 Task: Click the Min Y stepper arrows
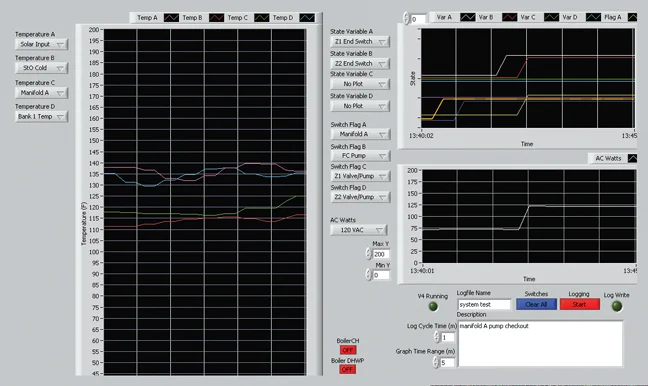coord(369,274)
